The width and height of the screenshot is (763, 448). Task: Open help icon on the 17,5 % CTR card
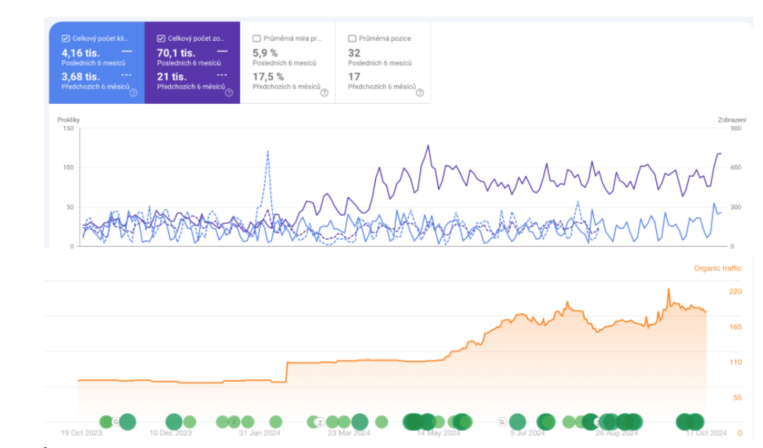[x=324, y=92]
